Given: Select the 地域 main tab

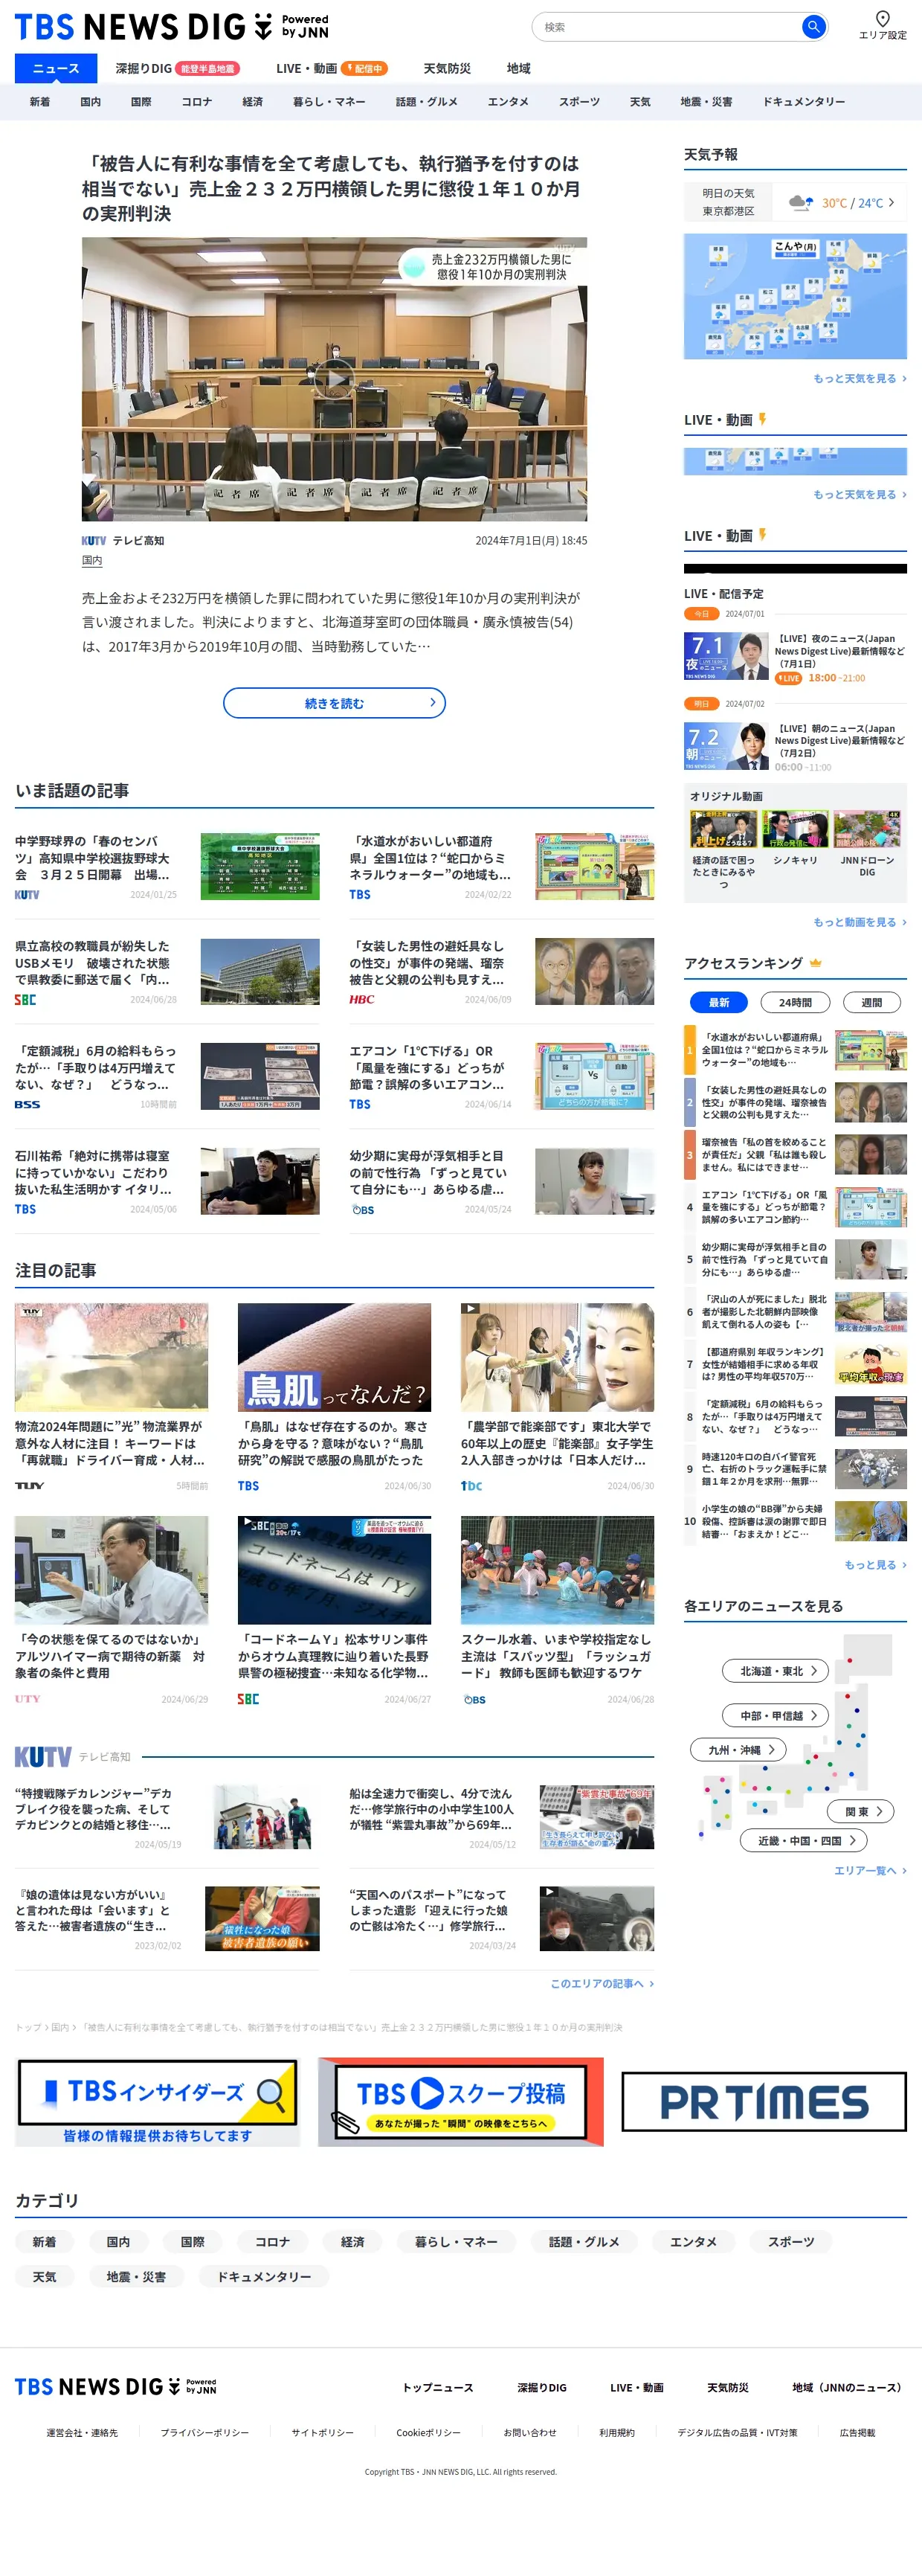Looking at the screenshot, I should click(x=518, y=68).
